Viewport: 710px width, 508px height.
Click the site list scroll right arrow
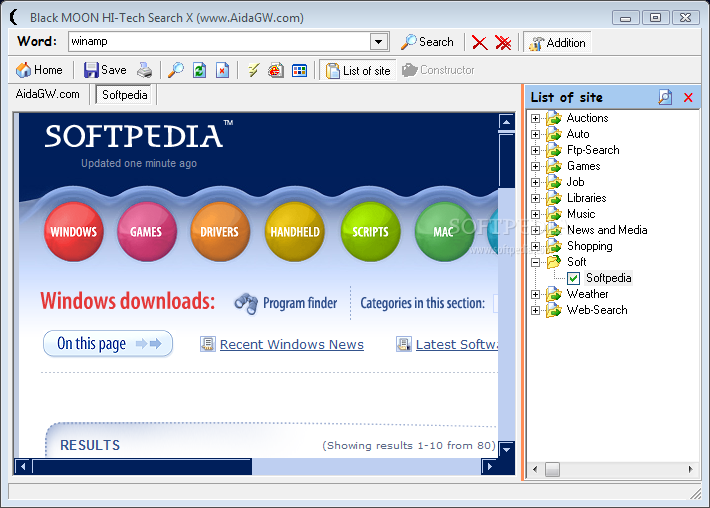[691, 469]
